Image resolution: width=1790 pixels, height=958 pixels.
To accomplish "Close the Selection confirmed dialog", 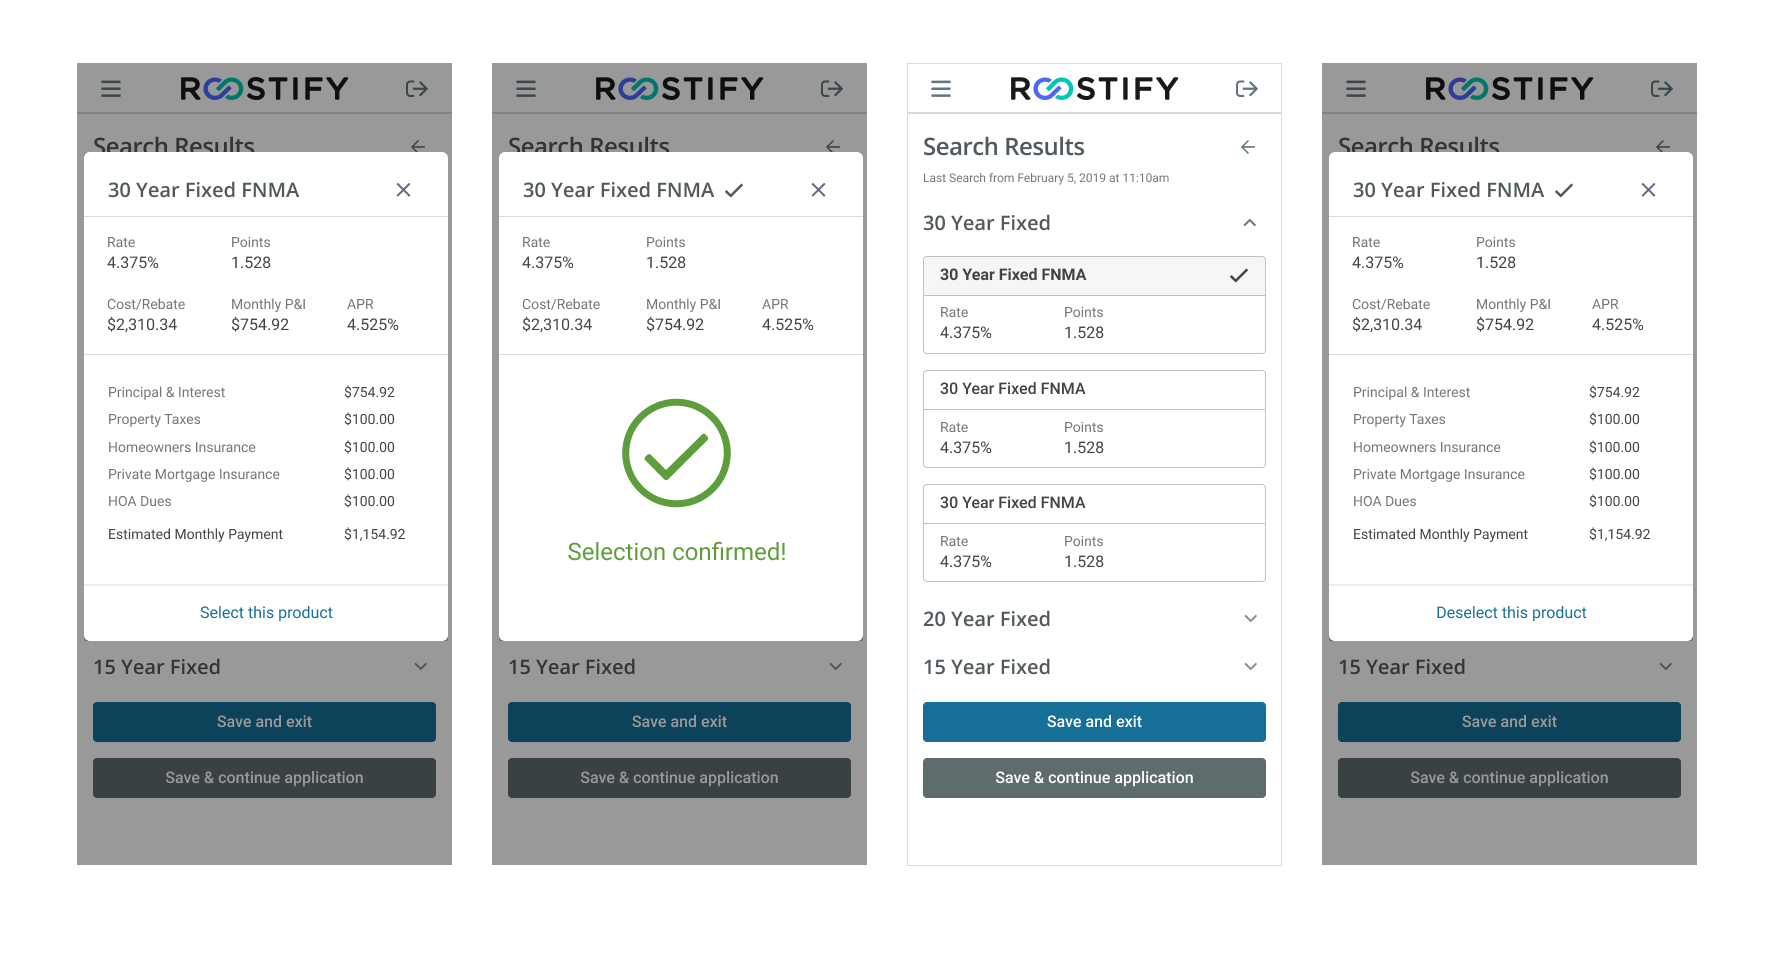I will tap(819, 190).
